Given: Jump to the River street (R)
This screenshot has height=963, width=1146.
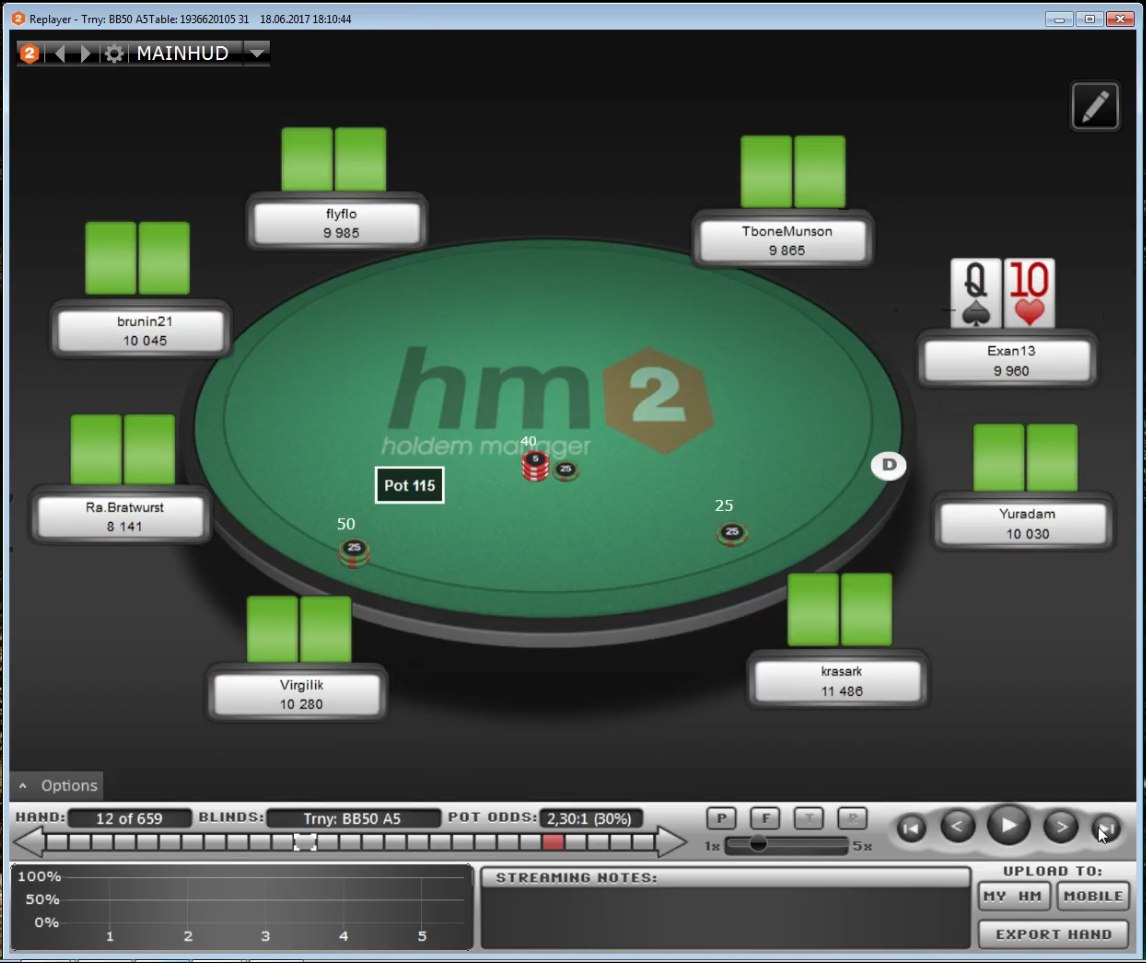Looking at the screenshot, I should (852, 818).
